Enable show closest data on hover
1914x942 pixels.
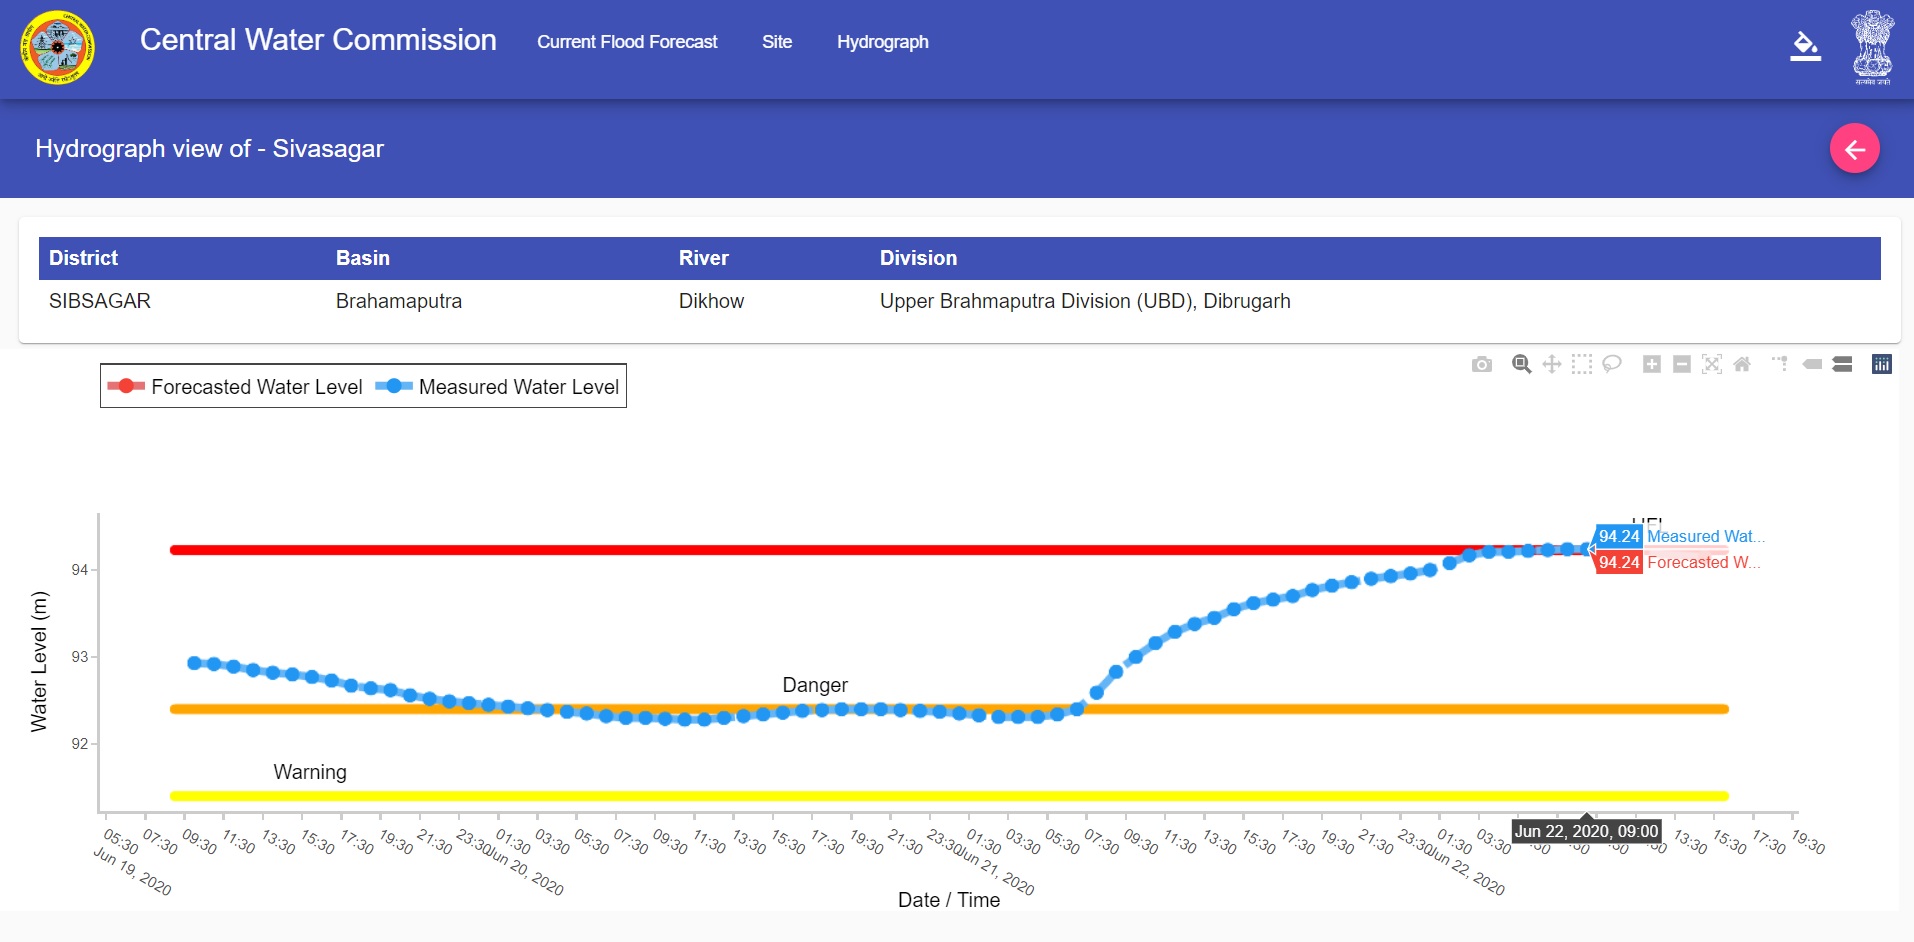(1812, 365)
